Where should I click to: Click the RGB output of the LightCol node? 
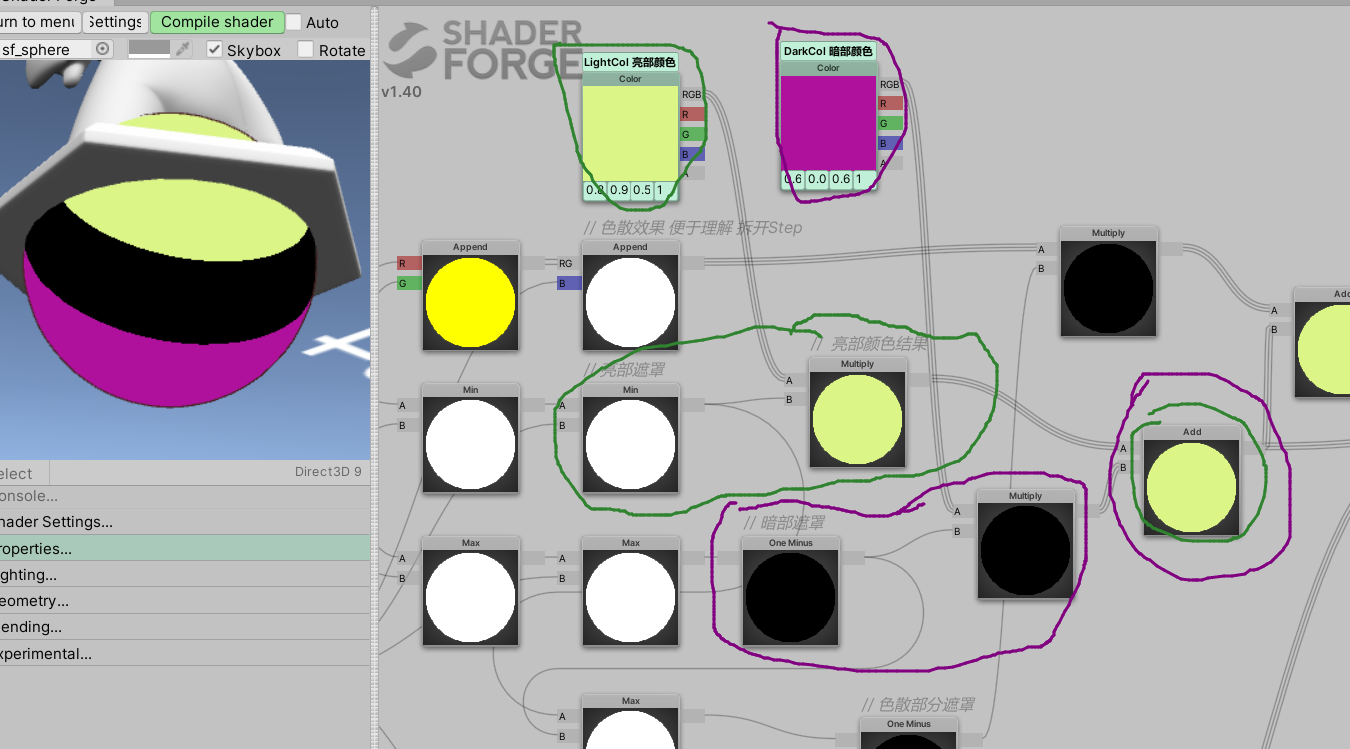point(692,95)
